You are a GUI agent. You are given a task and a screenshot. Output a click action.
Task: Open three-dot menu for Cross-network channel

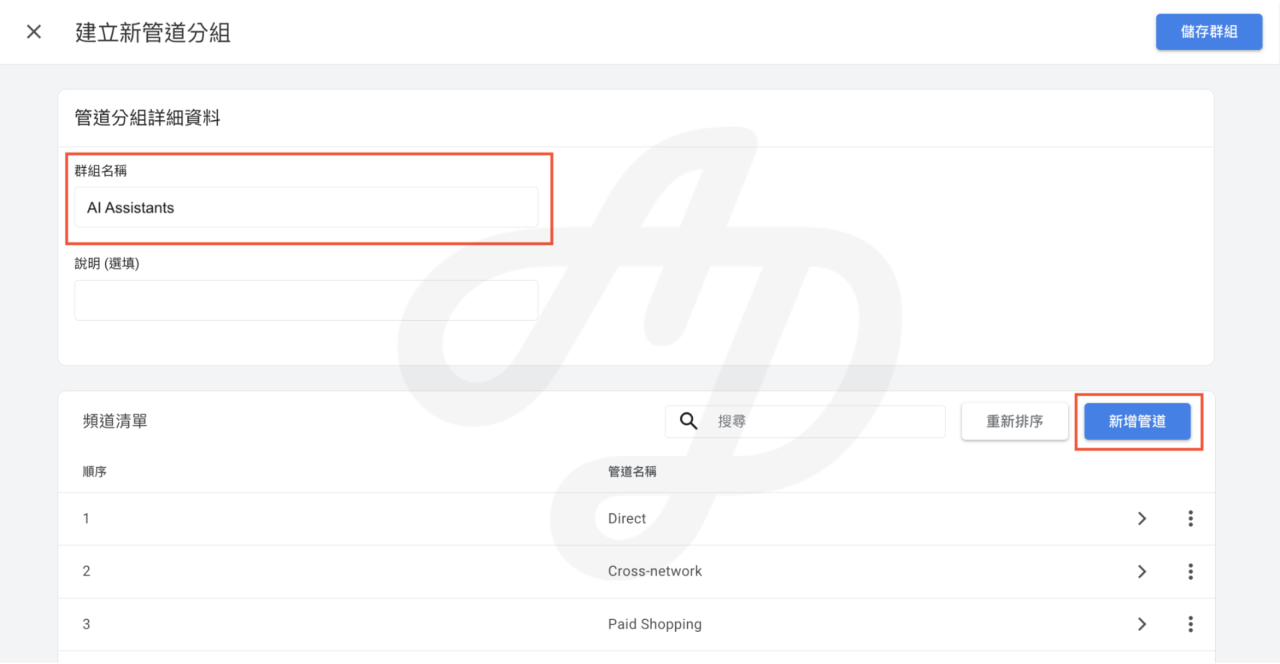1190,571
